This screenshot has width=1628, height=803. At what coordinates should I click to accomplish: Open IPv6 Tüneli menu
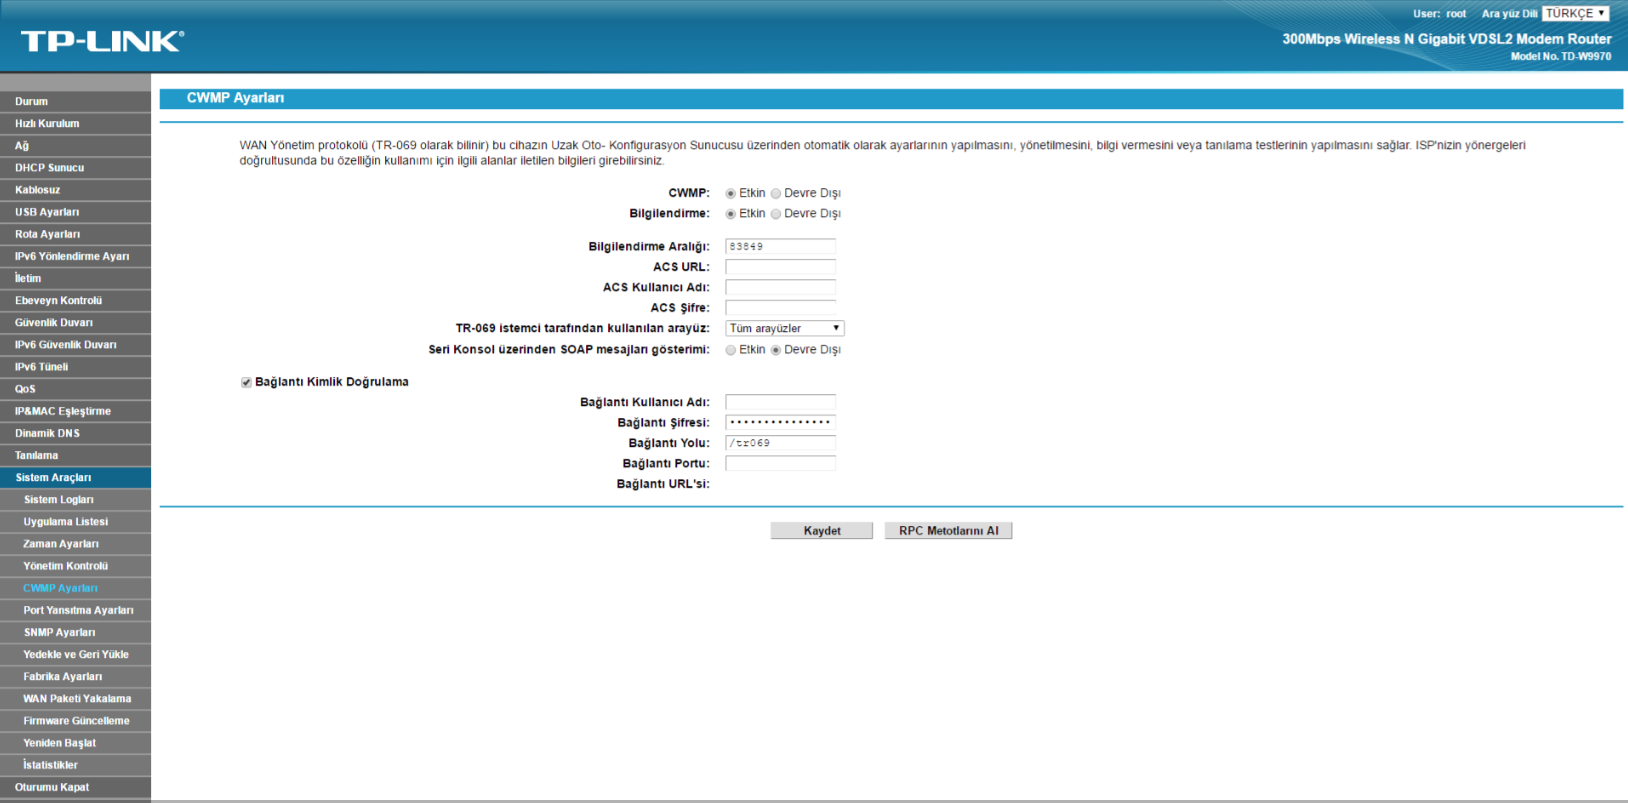75,367
